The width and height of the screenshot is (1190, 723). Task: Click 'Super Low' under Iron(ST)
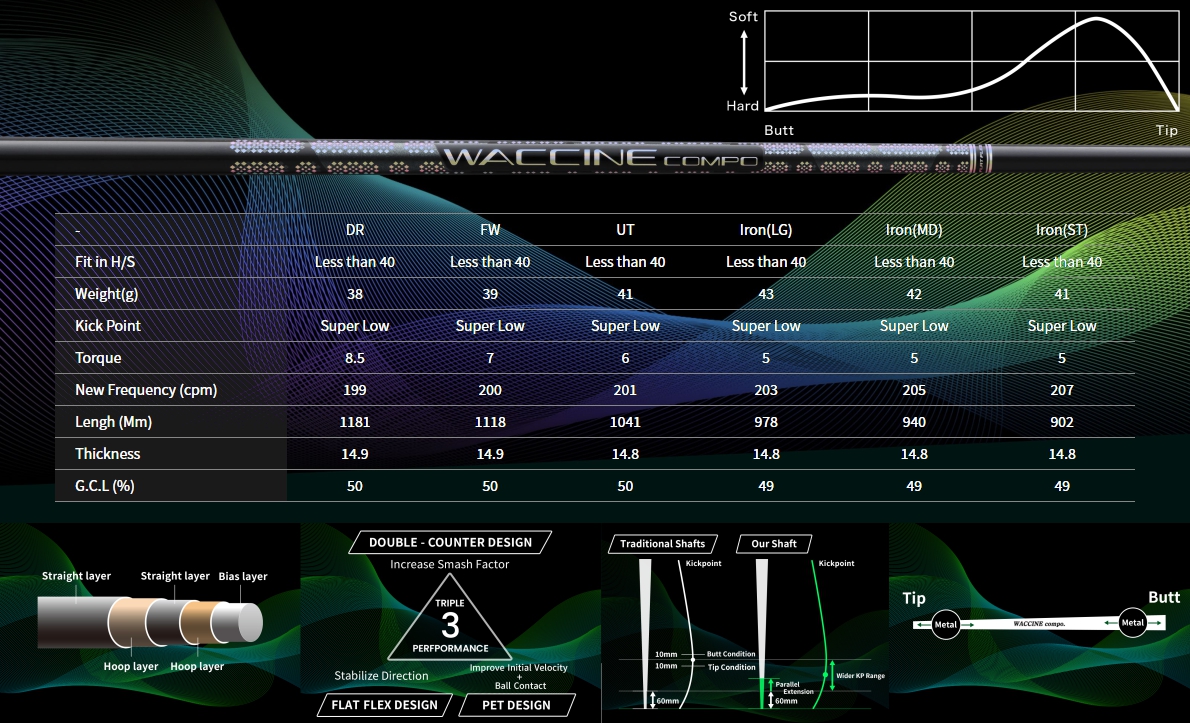[x=1062, y=325]
